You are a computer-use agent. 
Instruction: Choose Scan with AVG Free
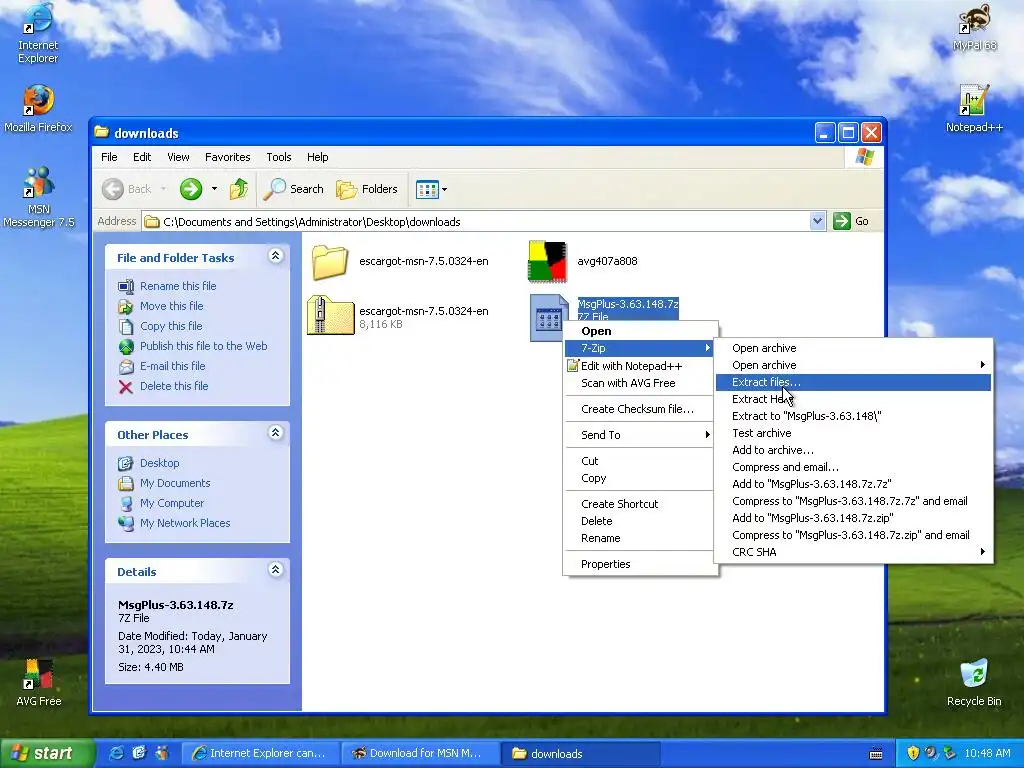(640, 383)
